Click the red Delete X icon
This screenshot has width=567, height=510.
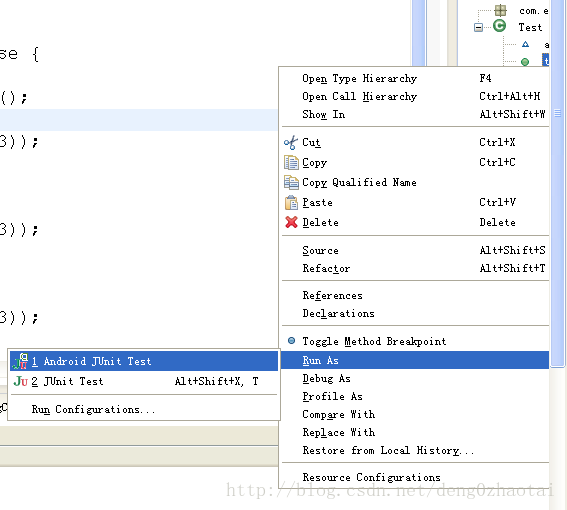(x=291, y=222)
